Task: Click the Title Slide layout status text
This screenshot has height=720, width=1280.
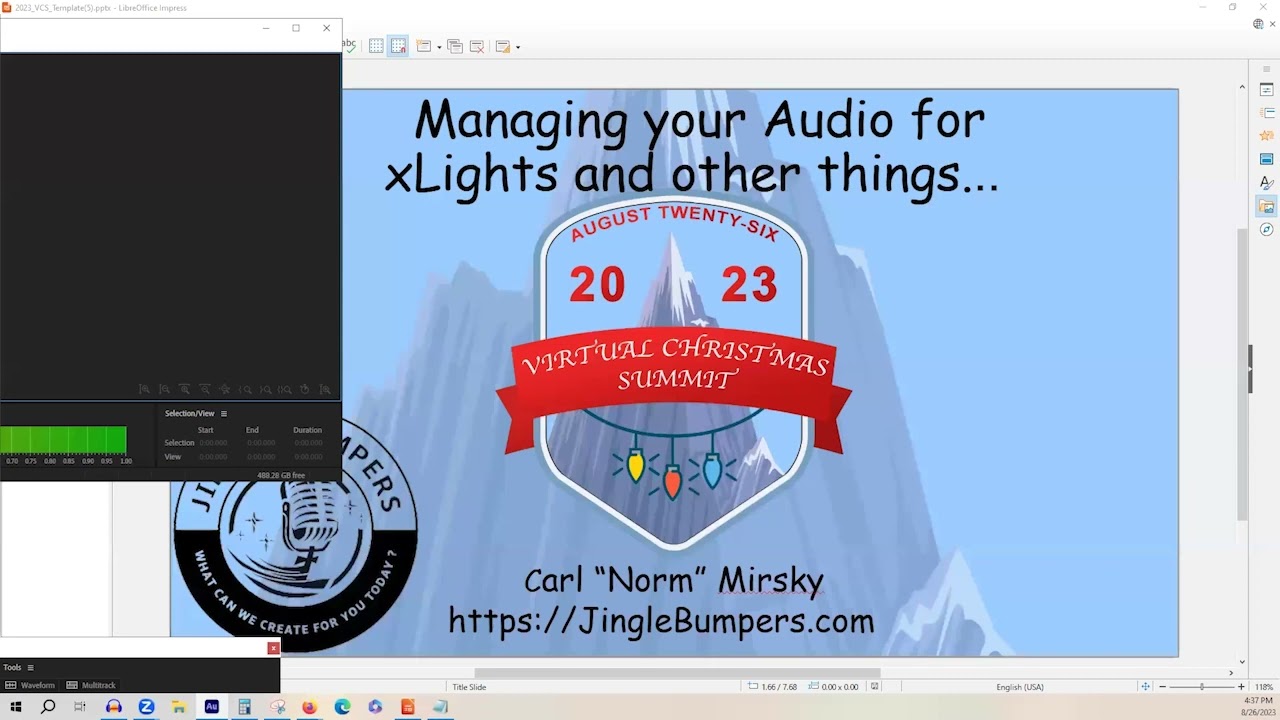Action: point(469,687)
